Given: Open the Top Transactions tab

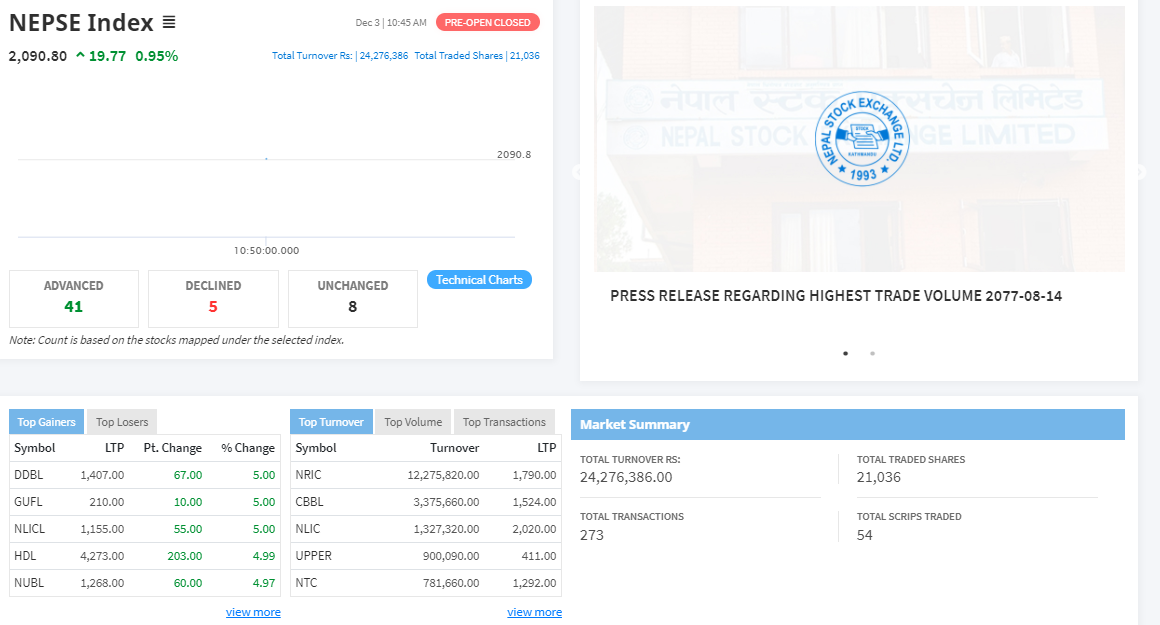Looking at the screenshot, I should click(x=504, y=422).
